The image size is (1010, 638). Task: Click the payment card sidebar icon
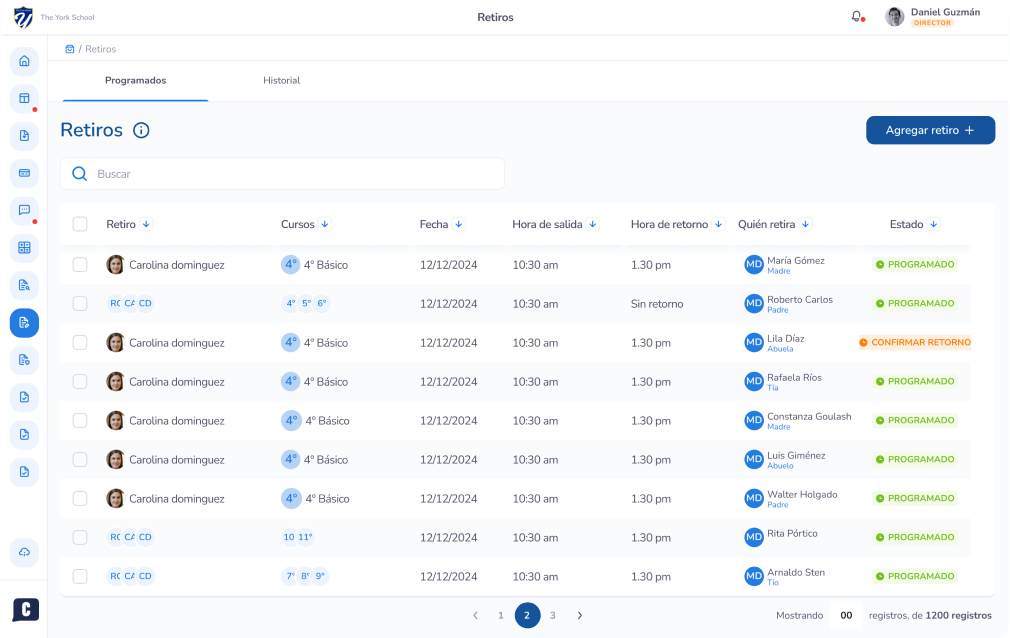click(x=24, y=173)
